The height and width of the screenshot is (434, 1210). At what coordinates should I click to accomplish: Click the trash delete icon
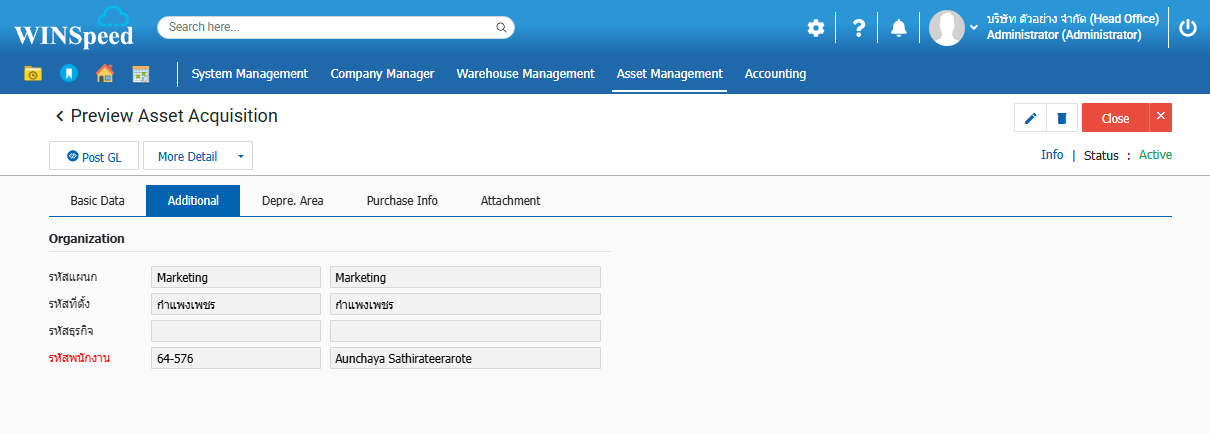pos(1062,118)
